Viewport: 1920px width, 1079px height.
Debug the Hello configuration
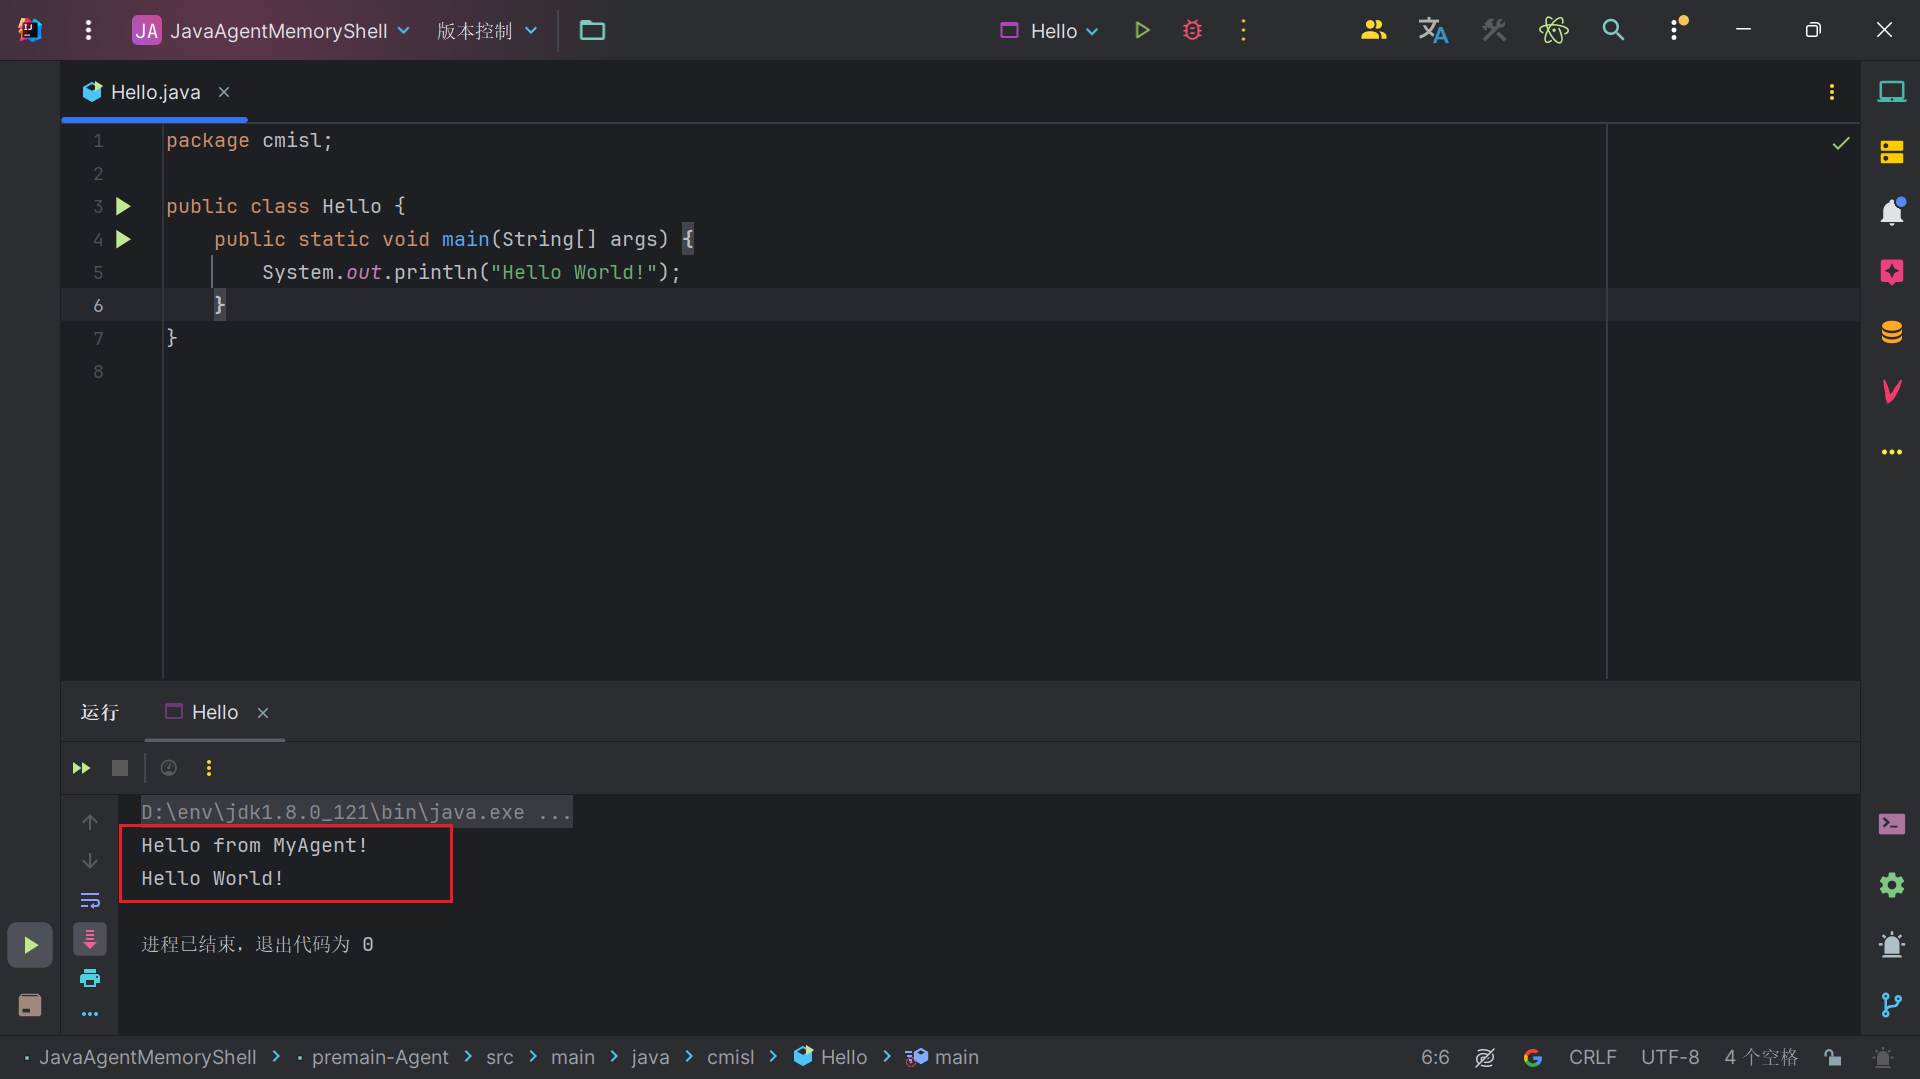tap(1192, 30)
